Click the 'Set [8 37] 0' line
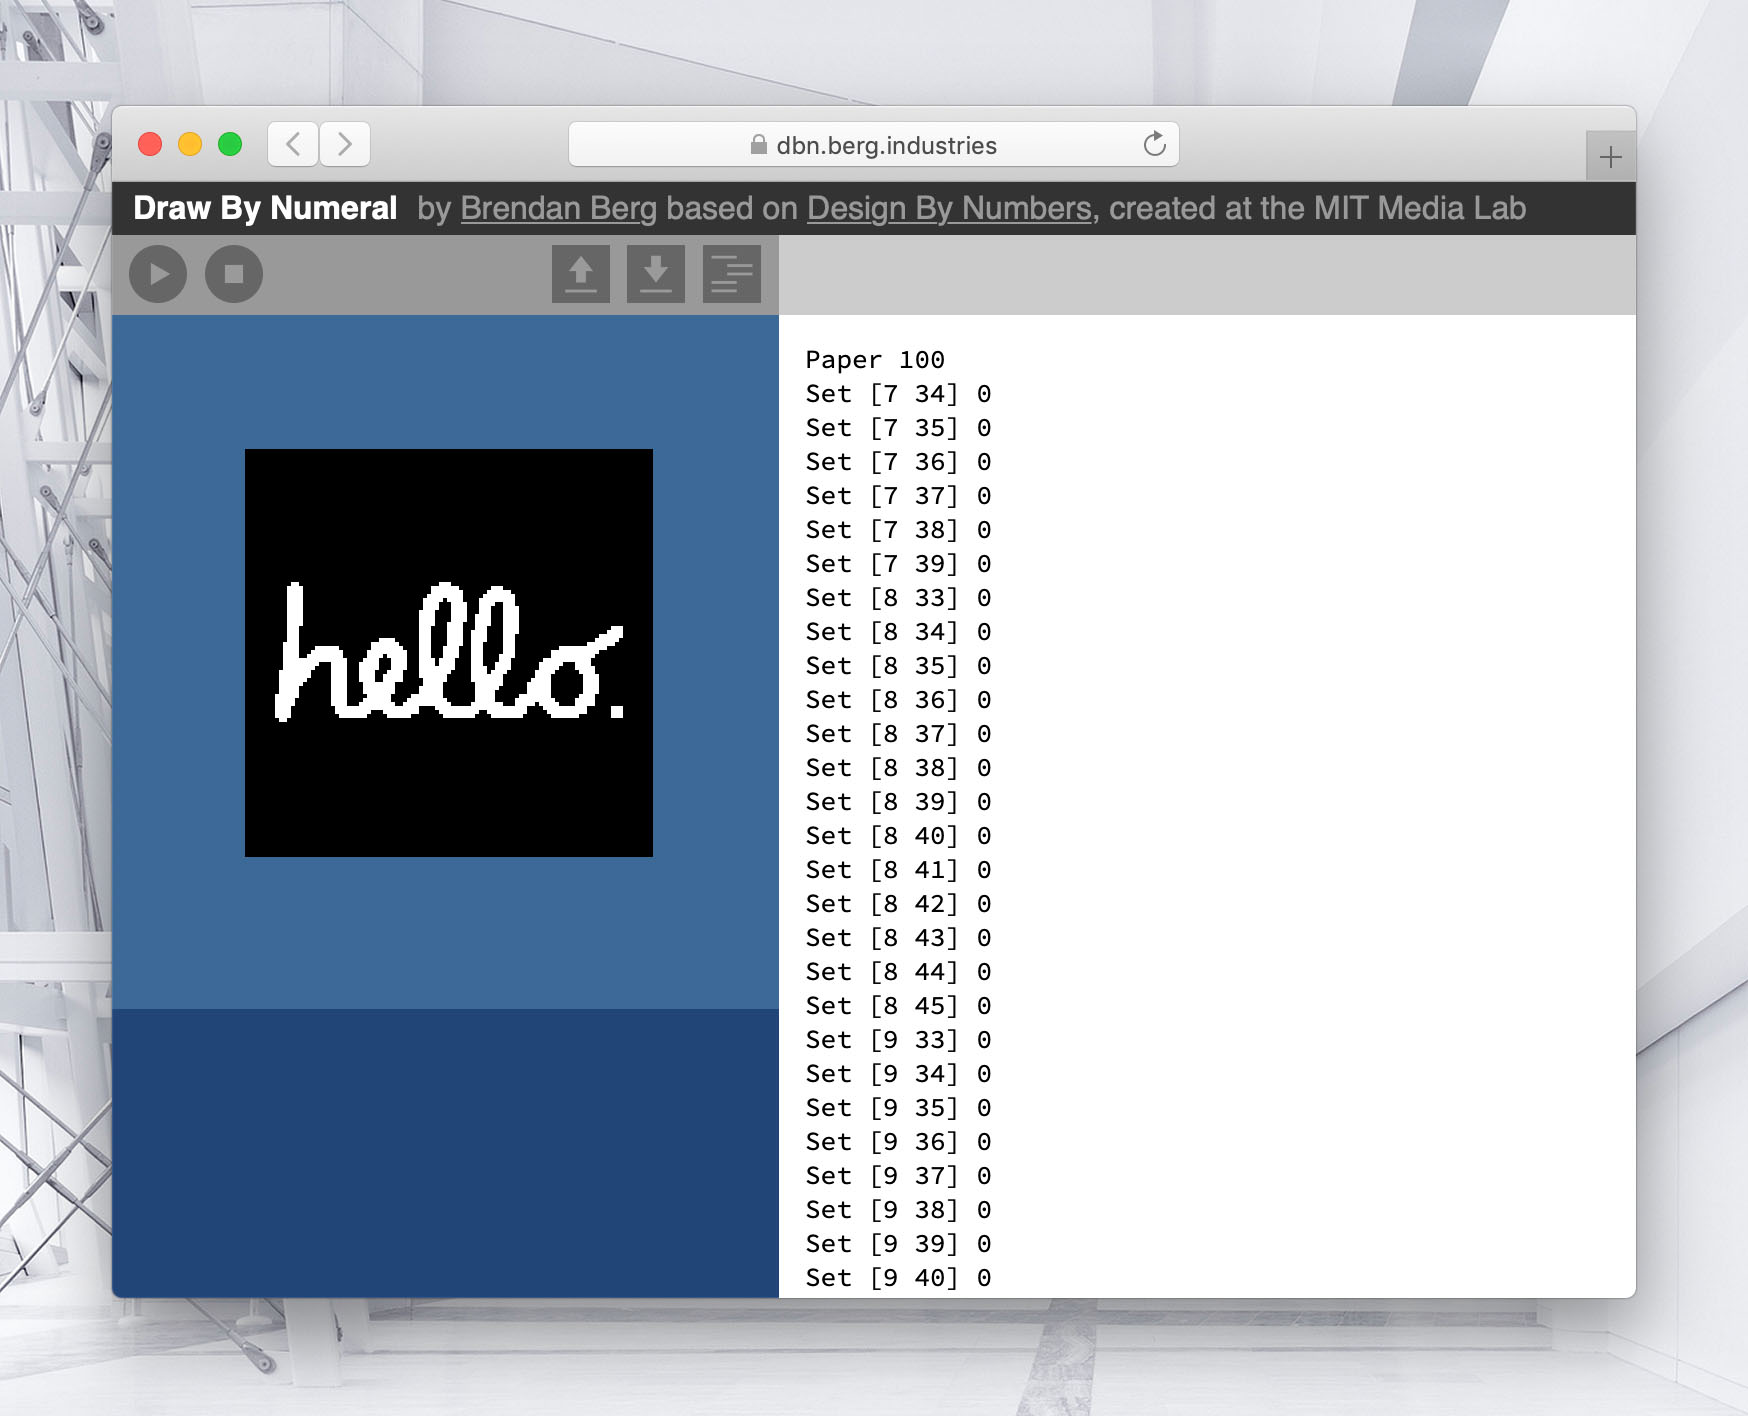 pos(899,734)
